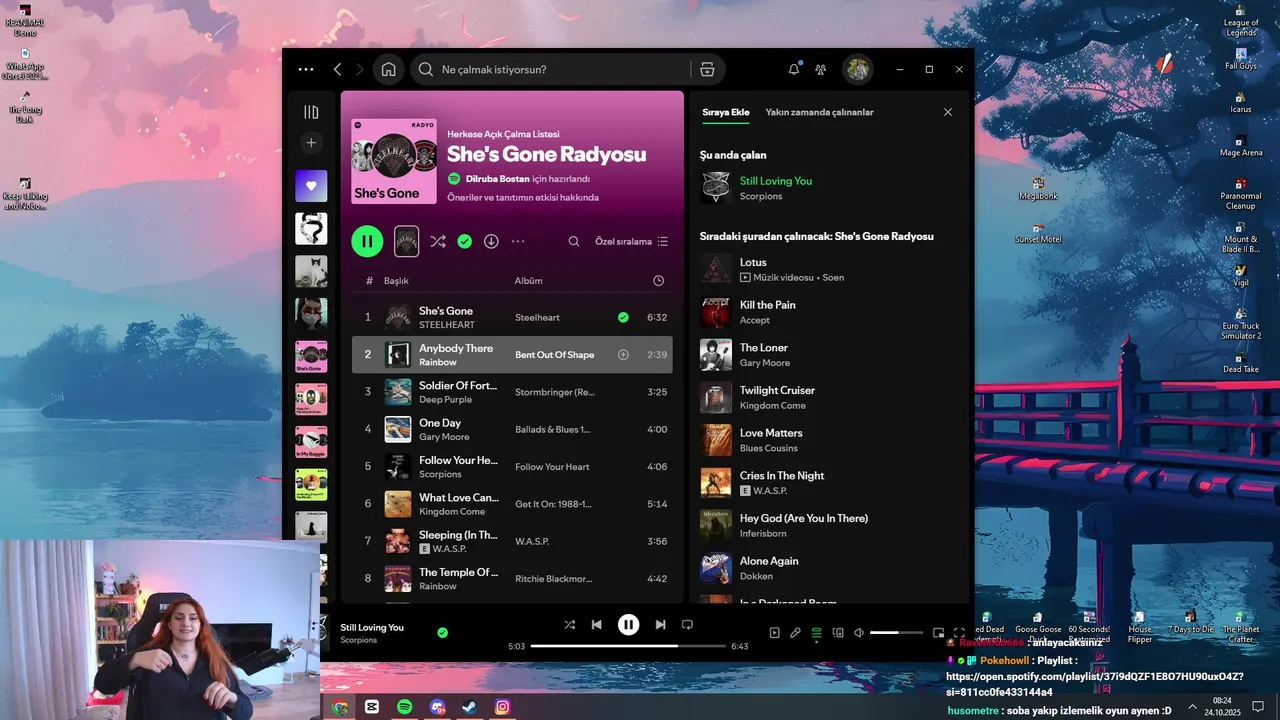Viewport: 1280px width, 720px height.
Task: Select the One Day track by Gary Moore
Action: pyautogui.click(x=512, y=429)
